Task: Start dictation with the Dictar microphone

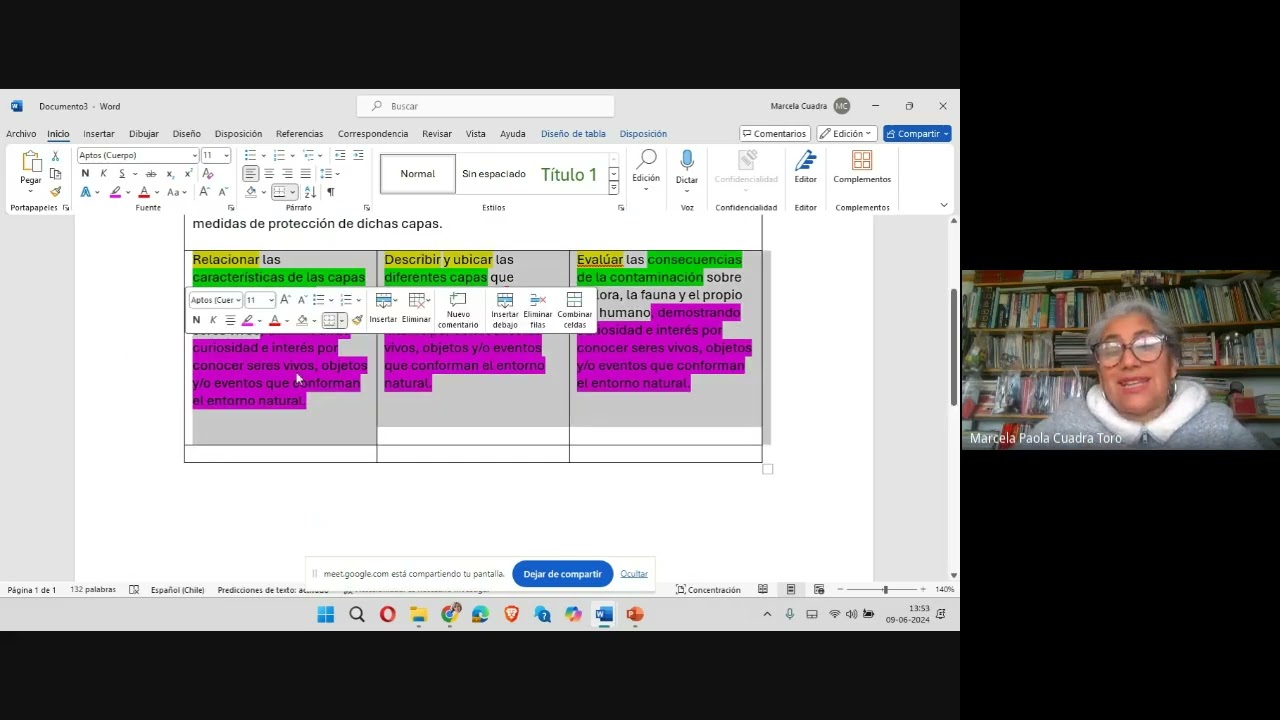Action: 687,160
